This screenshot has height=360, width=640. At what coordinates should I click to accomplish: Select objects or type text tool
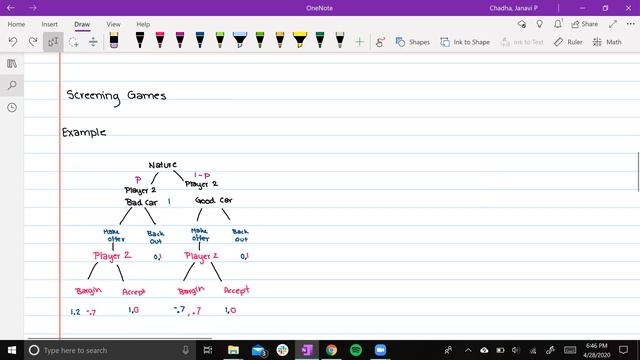coord(53,42)
